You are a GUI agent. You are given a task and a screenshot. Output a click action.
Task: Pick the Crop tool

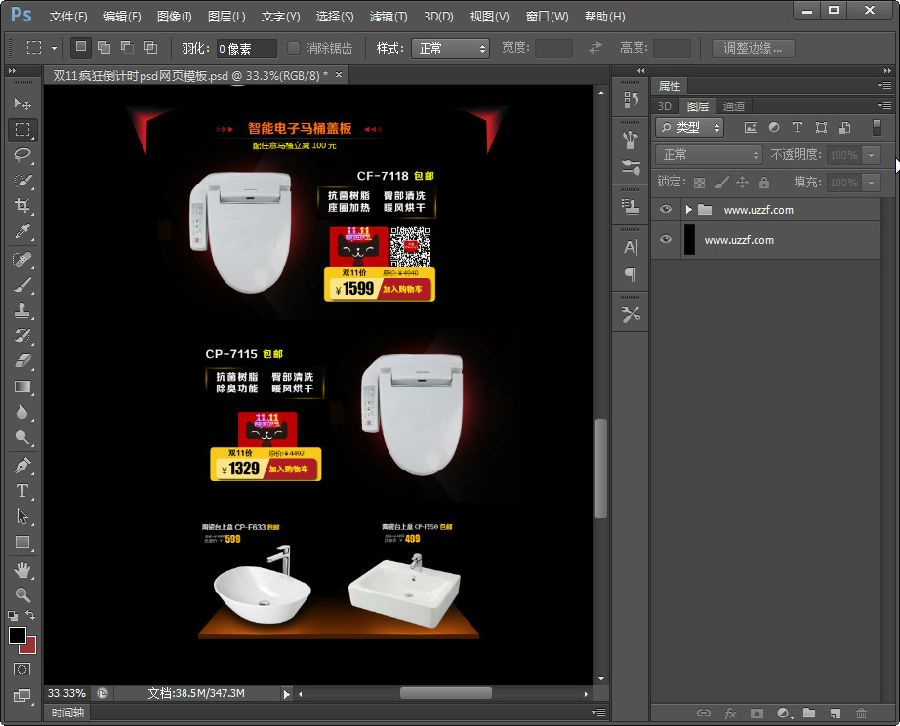[22, 206]
